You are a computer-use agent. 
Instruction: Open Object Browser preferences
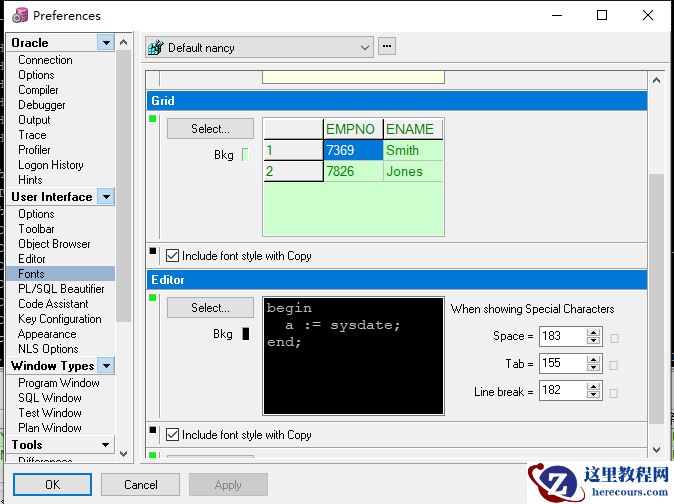click(x=54, y=244)
